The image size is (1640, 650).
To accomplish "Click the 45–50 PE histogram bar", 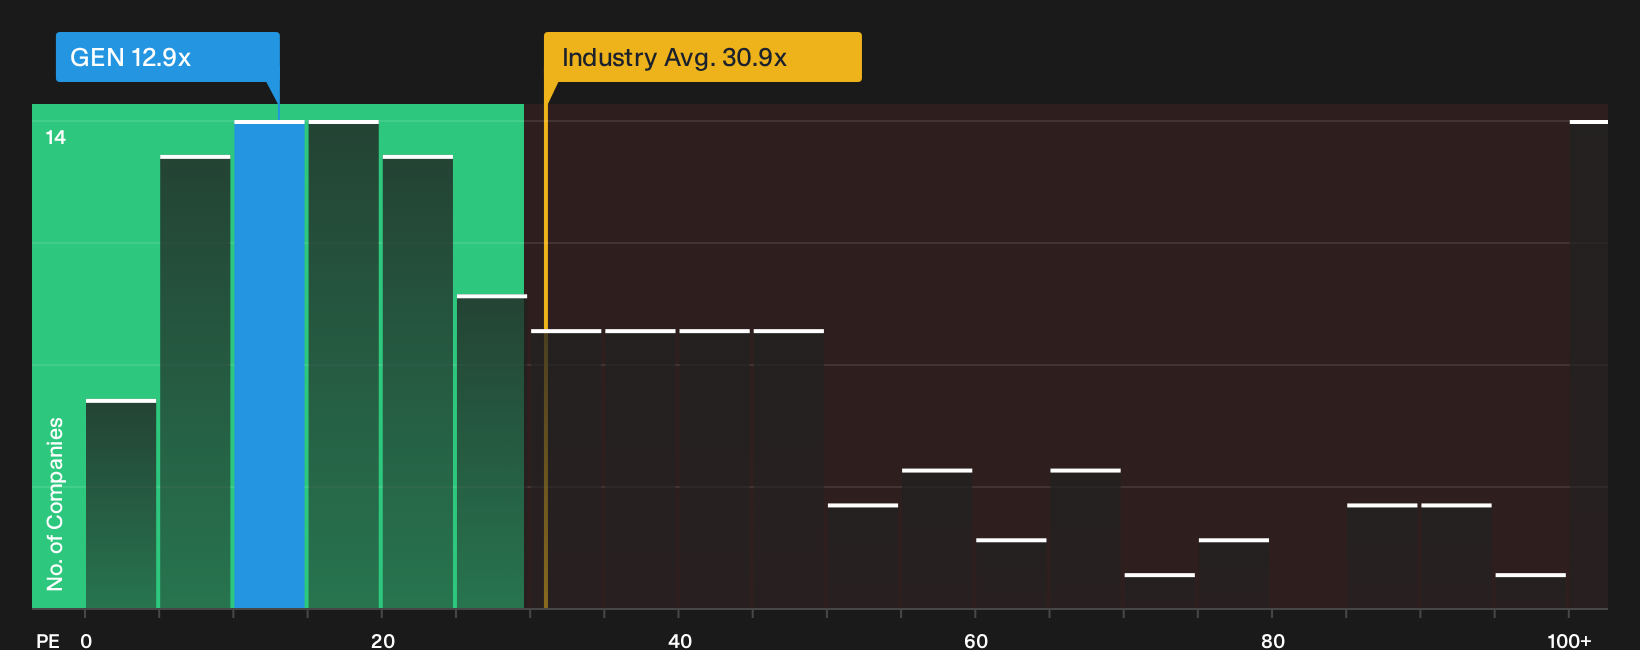I will pos(789,469).
